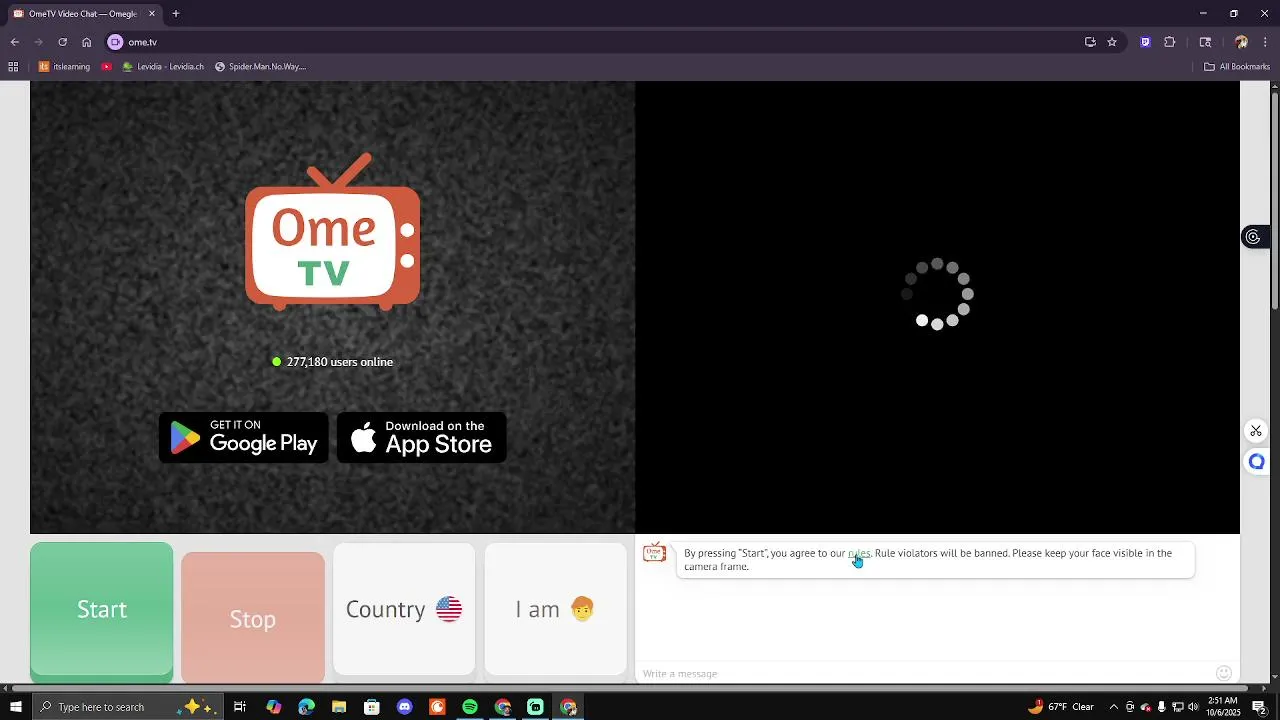Open File Explorer from the taskbar

click(339, 707)
